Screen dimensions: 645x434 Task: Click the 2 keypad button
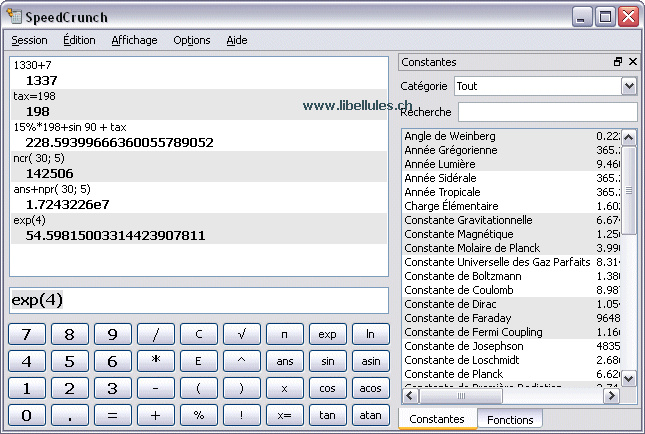coord(70,388)
